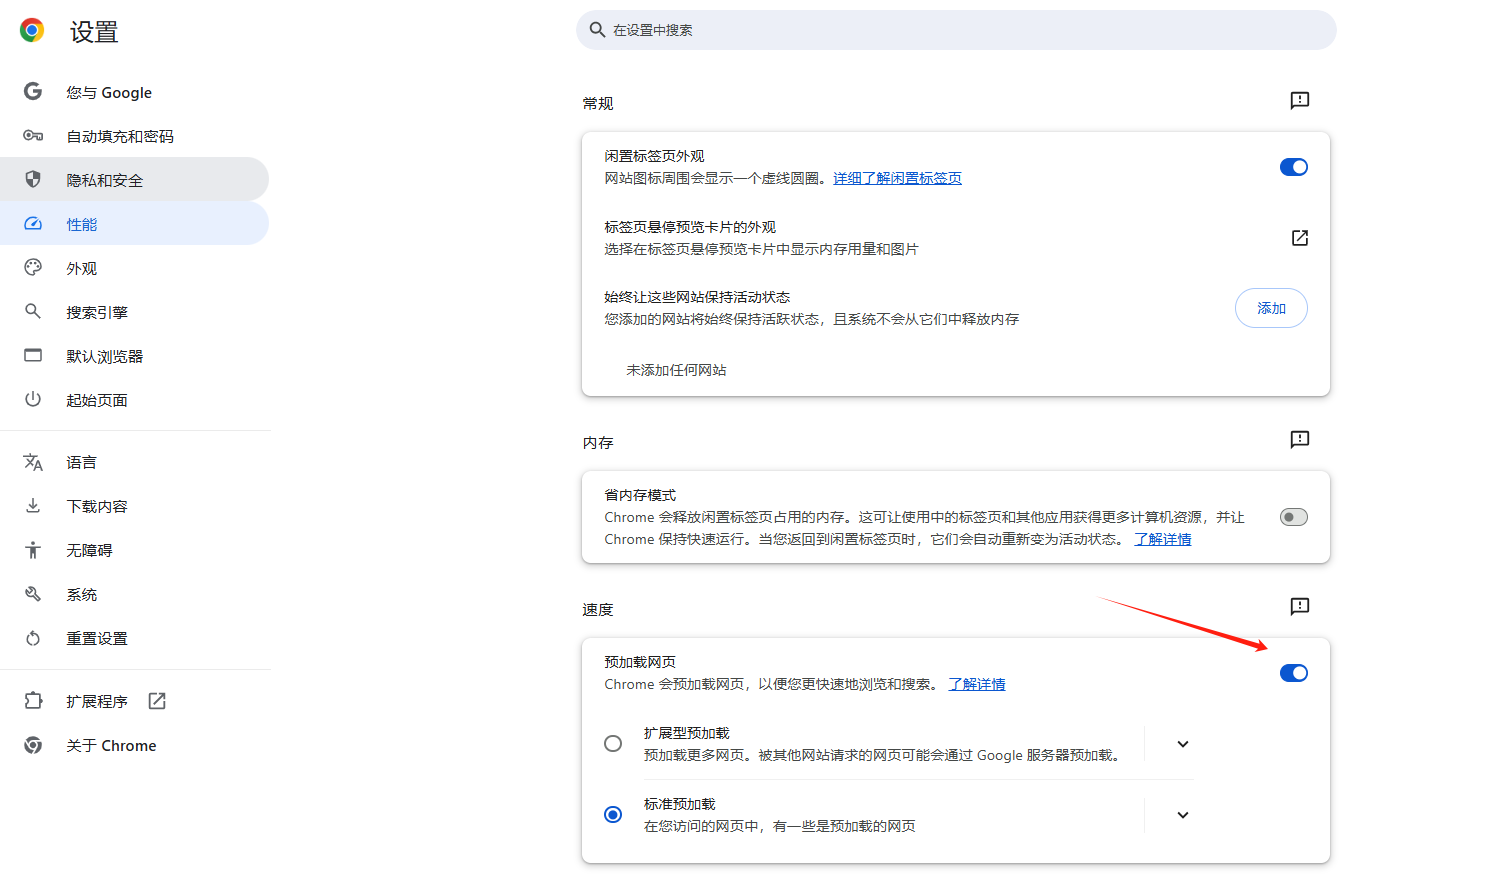Open 无障碍 settings
1509x875 pixels.
pos(134,550)
